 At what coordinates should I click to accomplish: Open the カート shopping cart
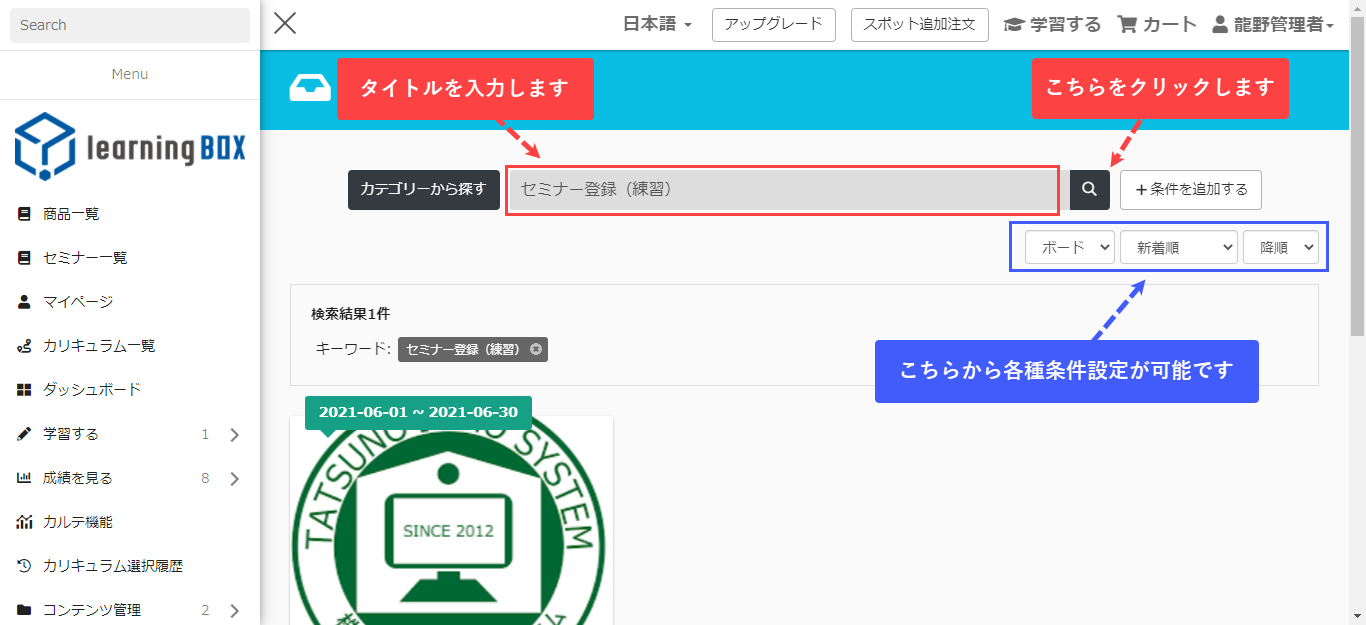1156,25
